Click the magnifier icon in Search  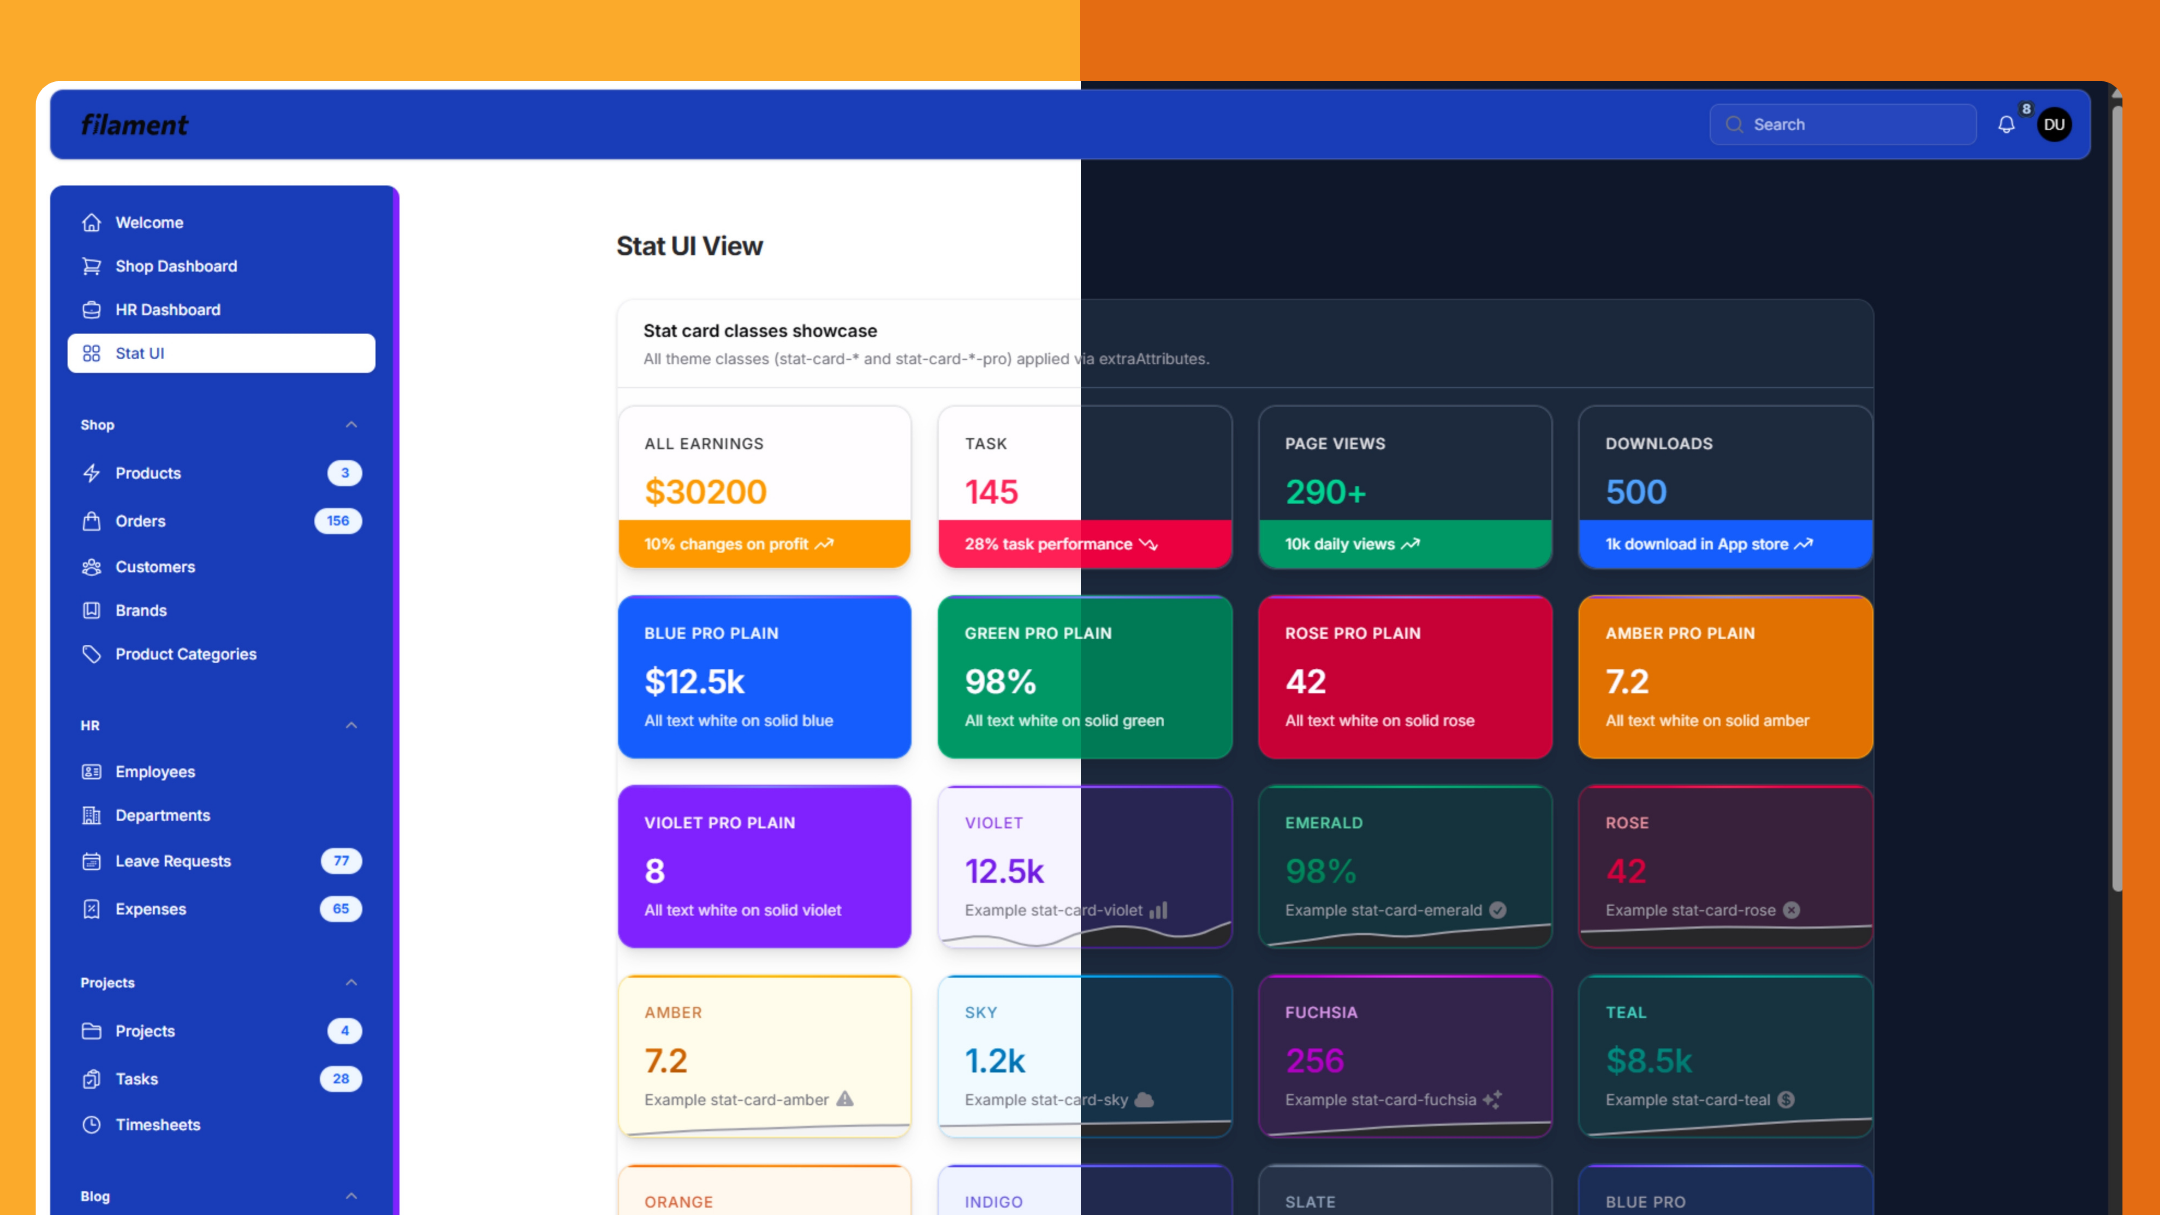tap(1734, 125)
